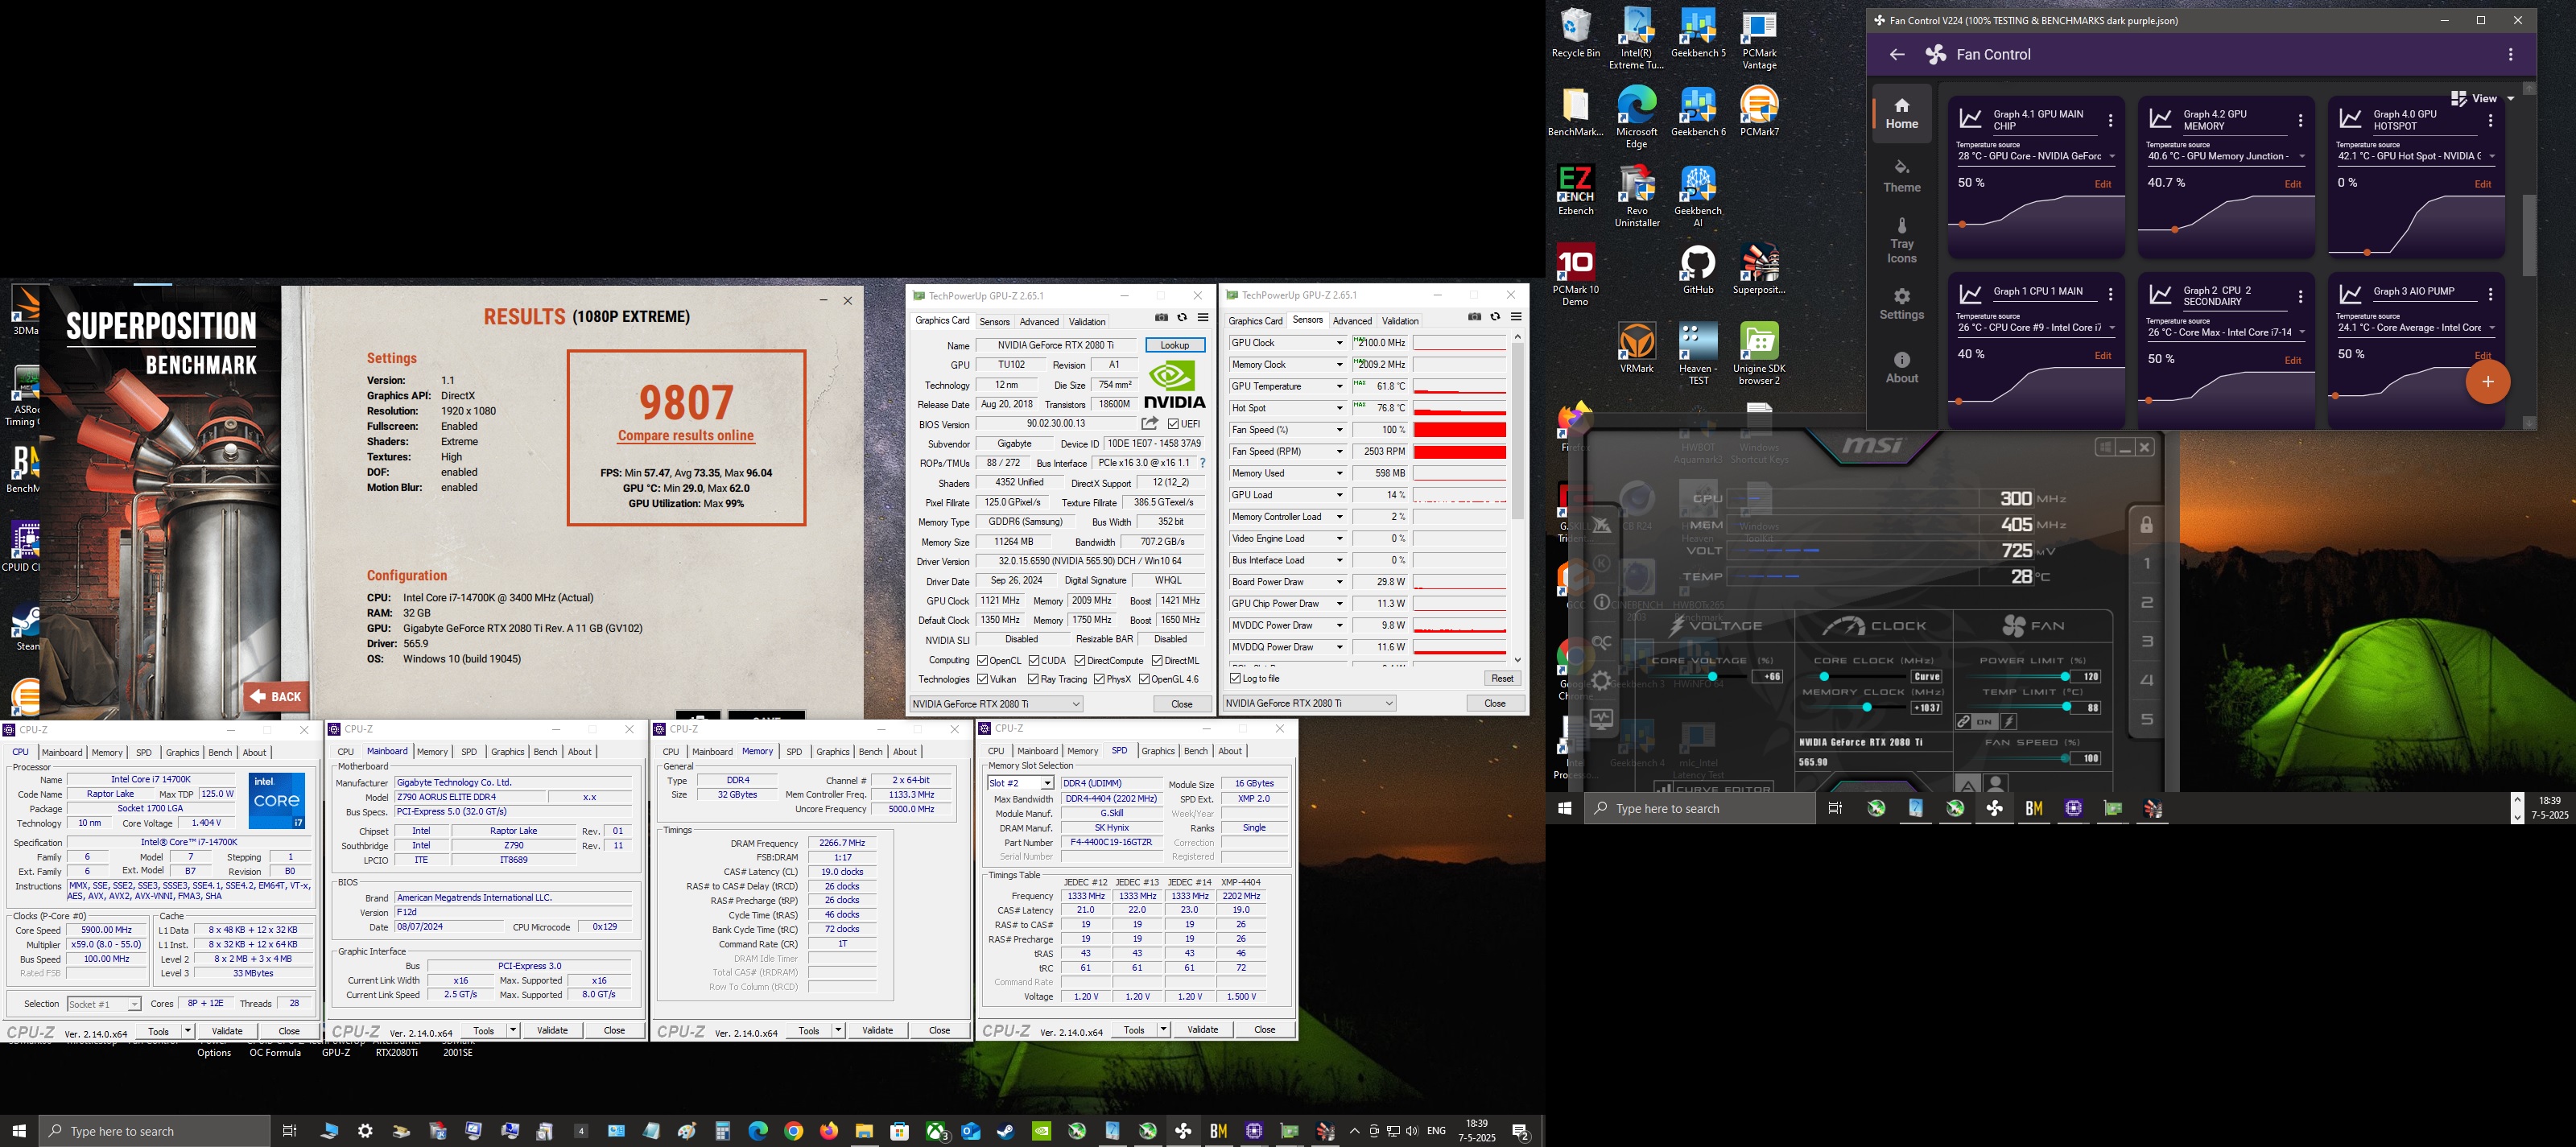Click the Reset button in GPU-Z Sensors
This screenshot has width=2576, height=1147.
(1502, 678)
